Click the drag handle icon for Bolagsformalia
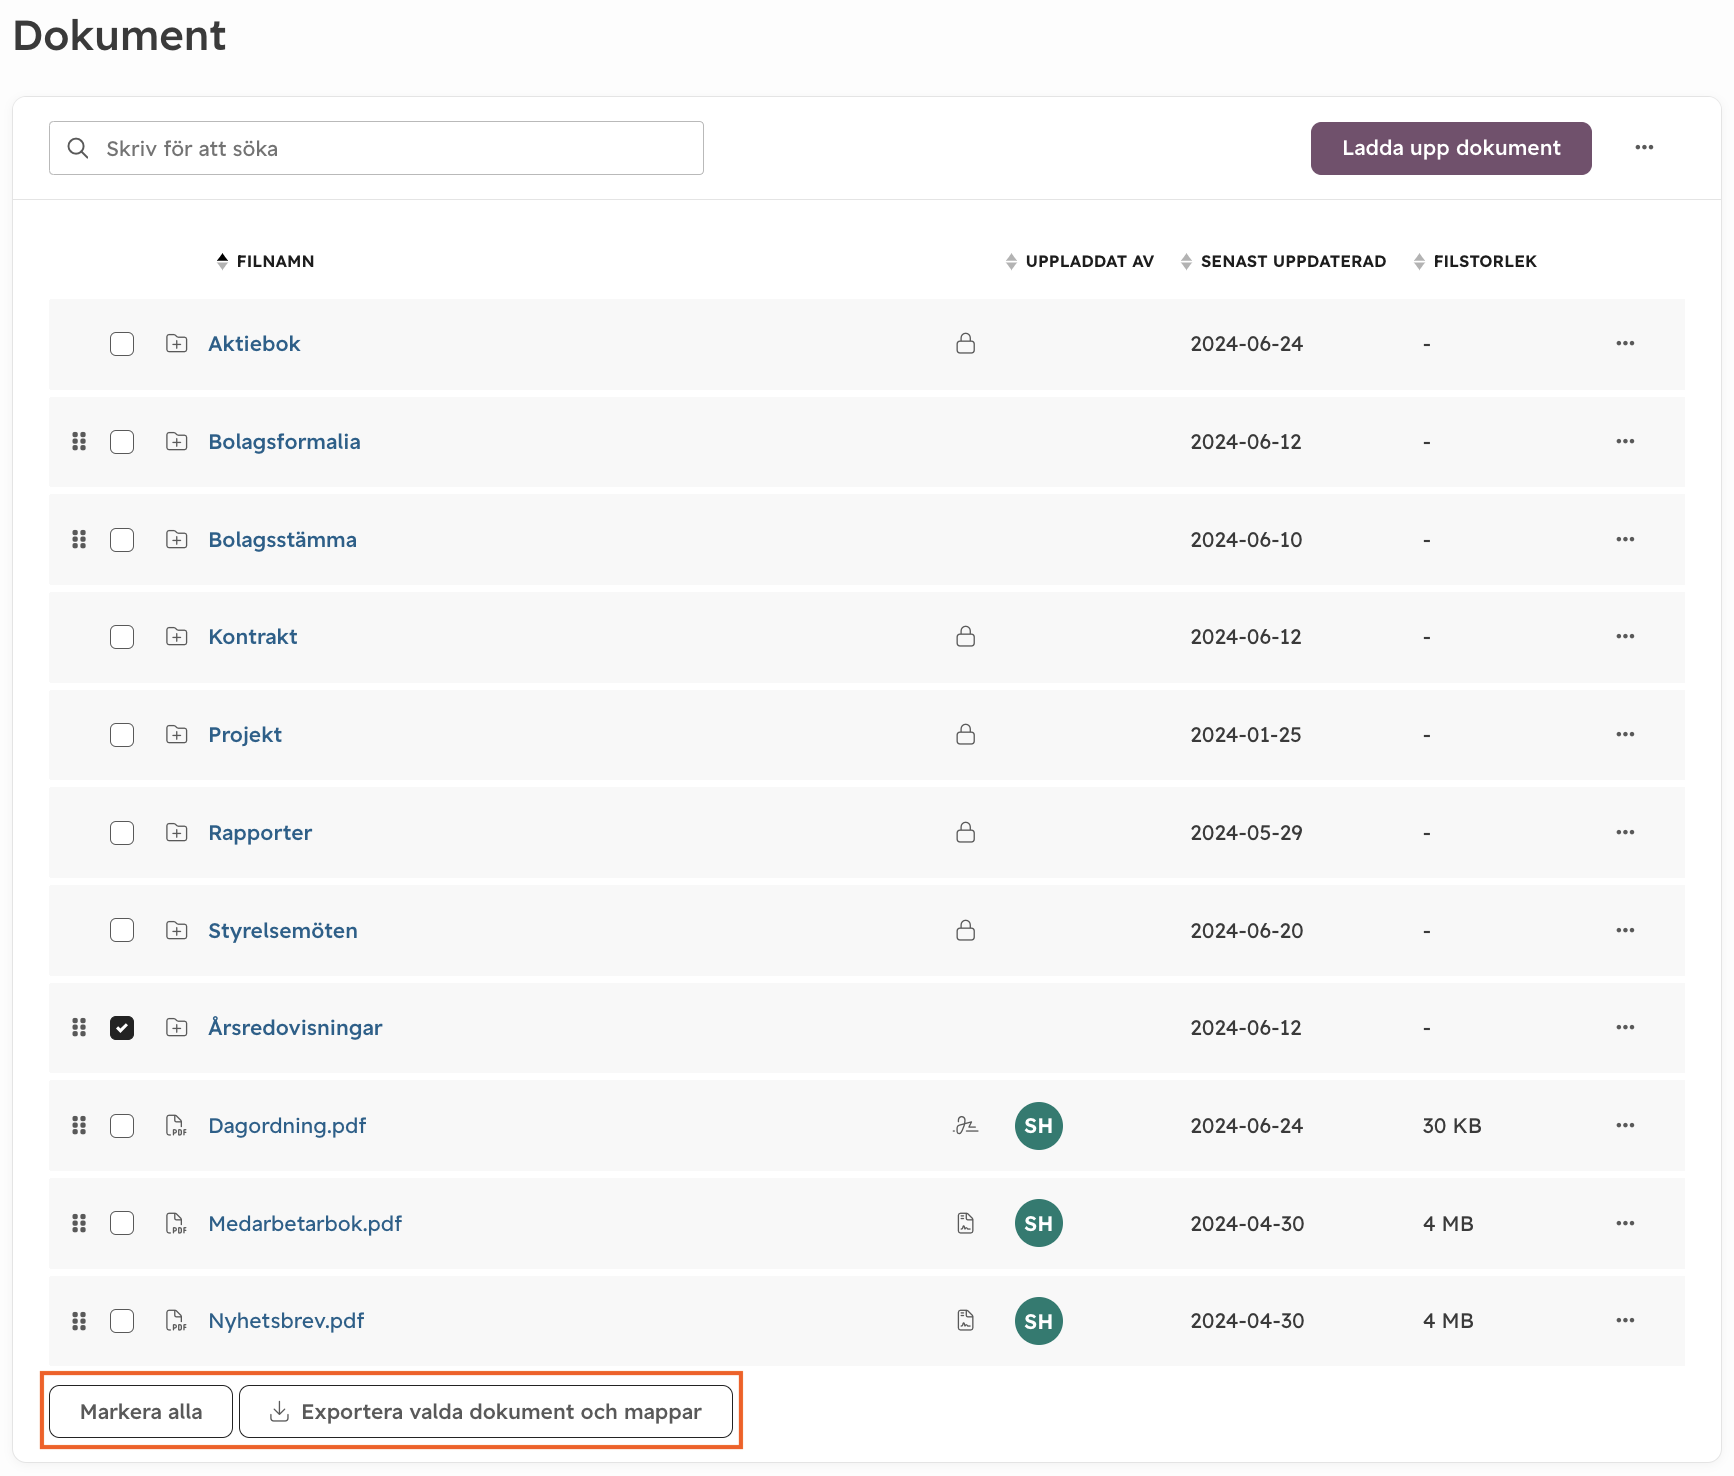The image size is (1734, 1476). tap(79, 442)
